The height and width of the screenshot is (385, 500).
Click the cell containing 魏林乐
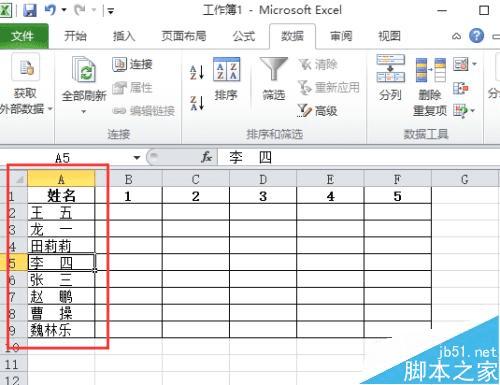61,330
